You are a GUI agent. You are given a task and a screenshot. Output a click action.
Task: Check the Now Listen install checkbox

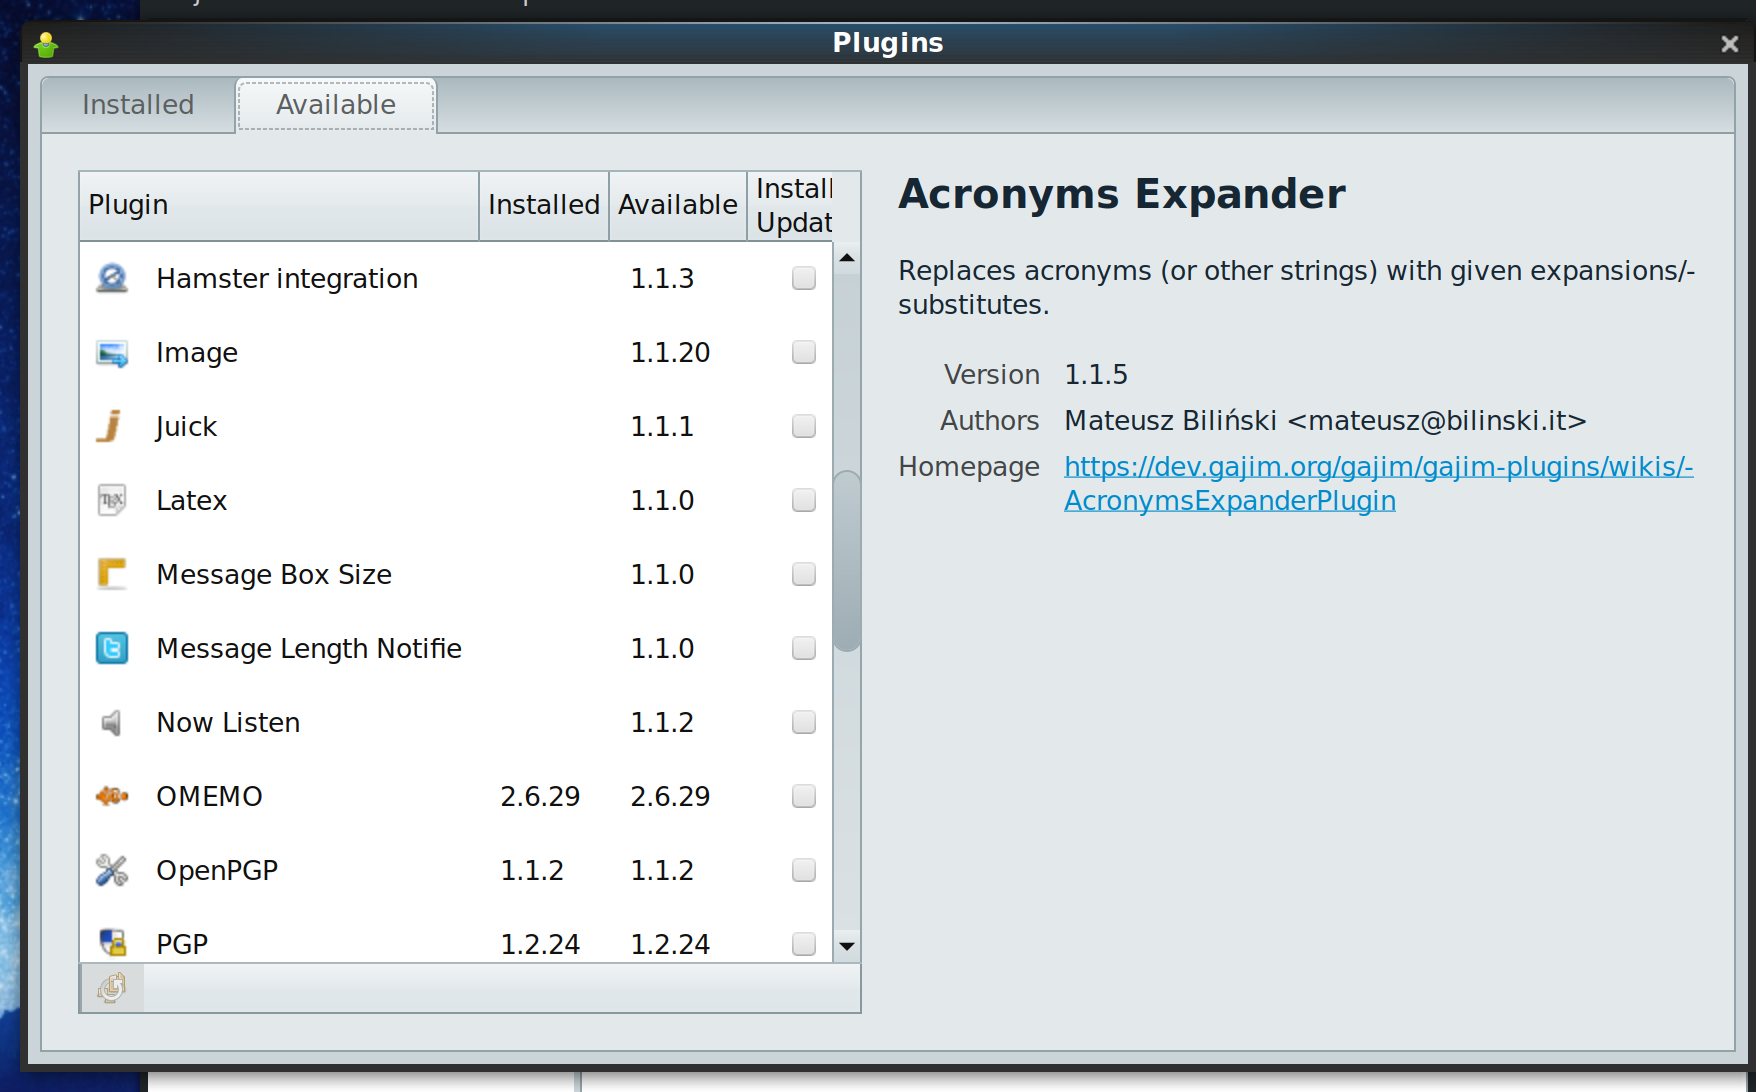point(804,722)
